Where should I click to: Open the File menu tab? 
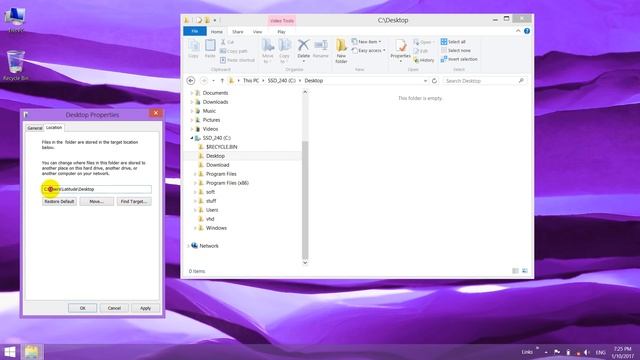195,31
